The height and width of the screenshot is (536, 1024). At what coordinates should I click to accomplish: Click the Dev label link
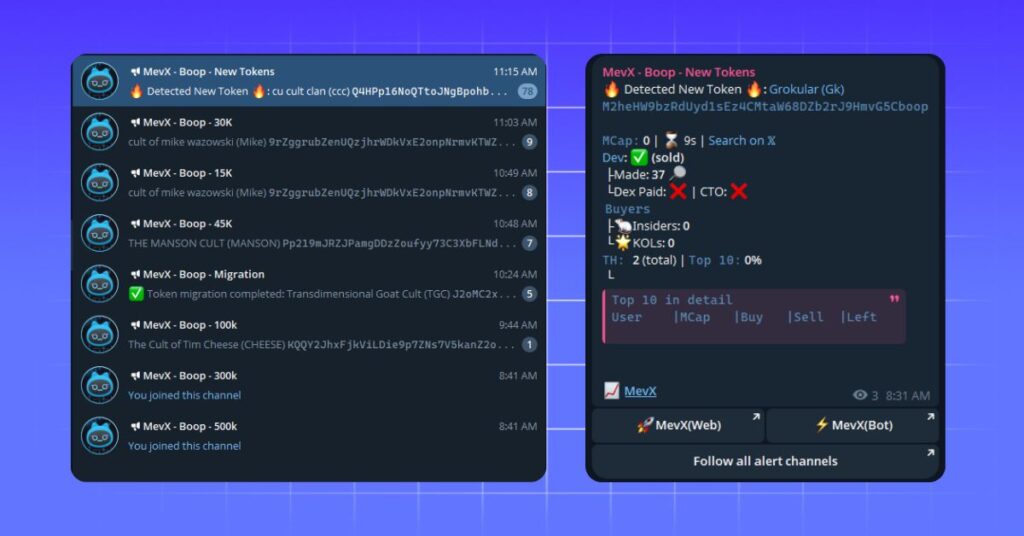tap(615, 157)
